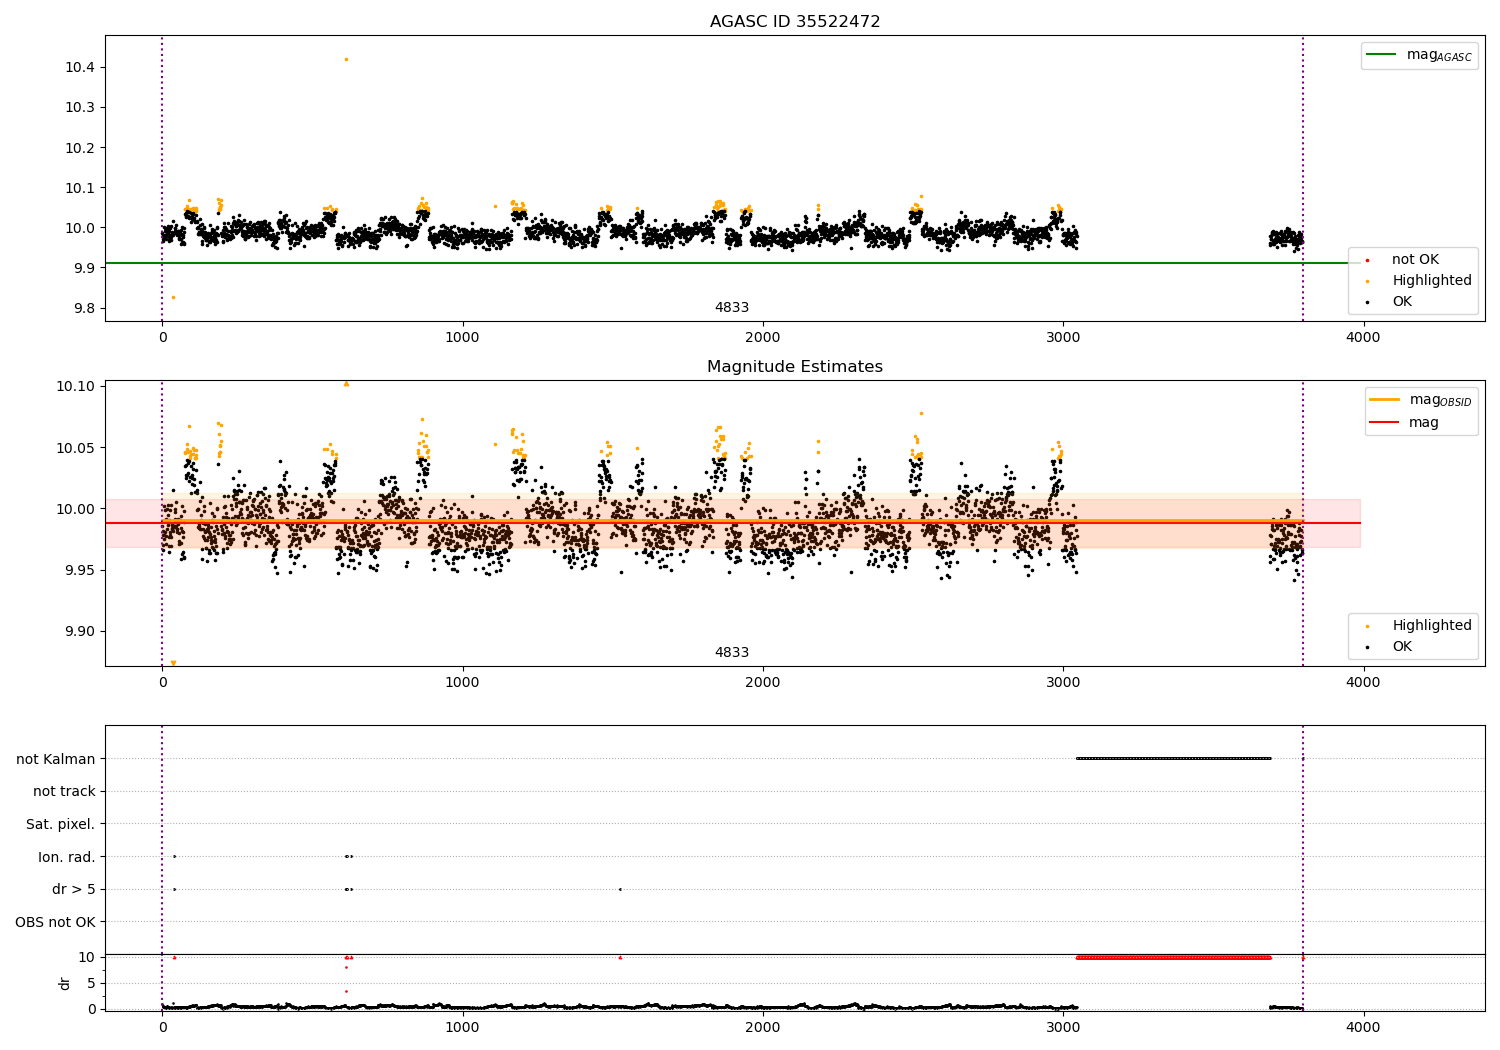Click "not OK" legend entry in top plot
The width and height of the screenshot is (1500, 1050).
coord(1415,260)
